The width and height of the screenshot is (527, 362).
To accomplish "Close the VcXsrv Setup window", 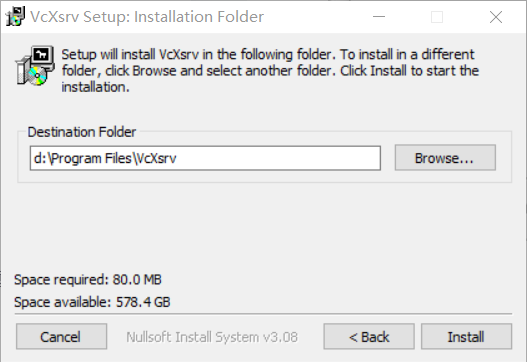I will [x=496, y=16].
